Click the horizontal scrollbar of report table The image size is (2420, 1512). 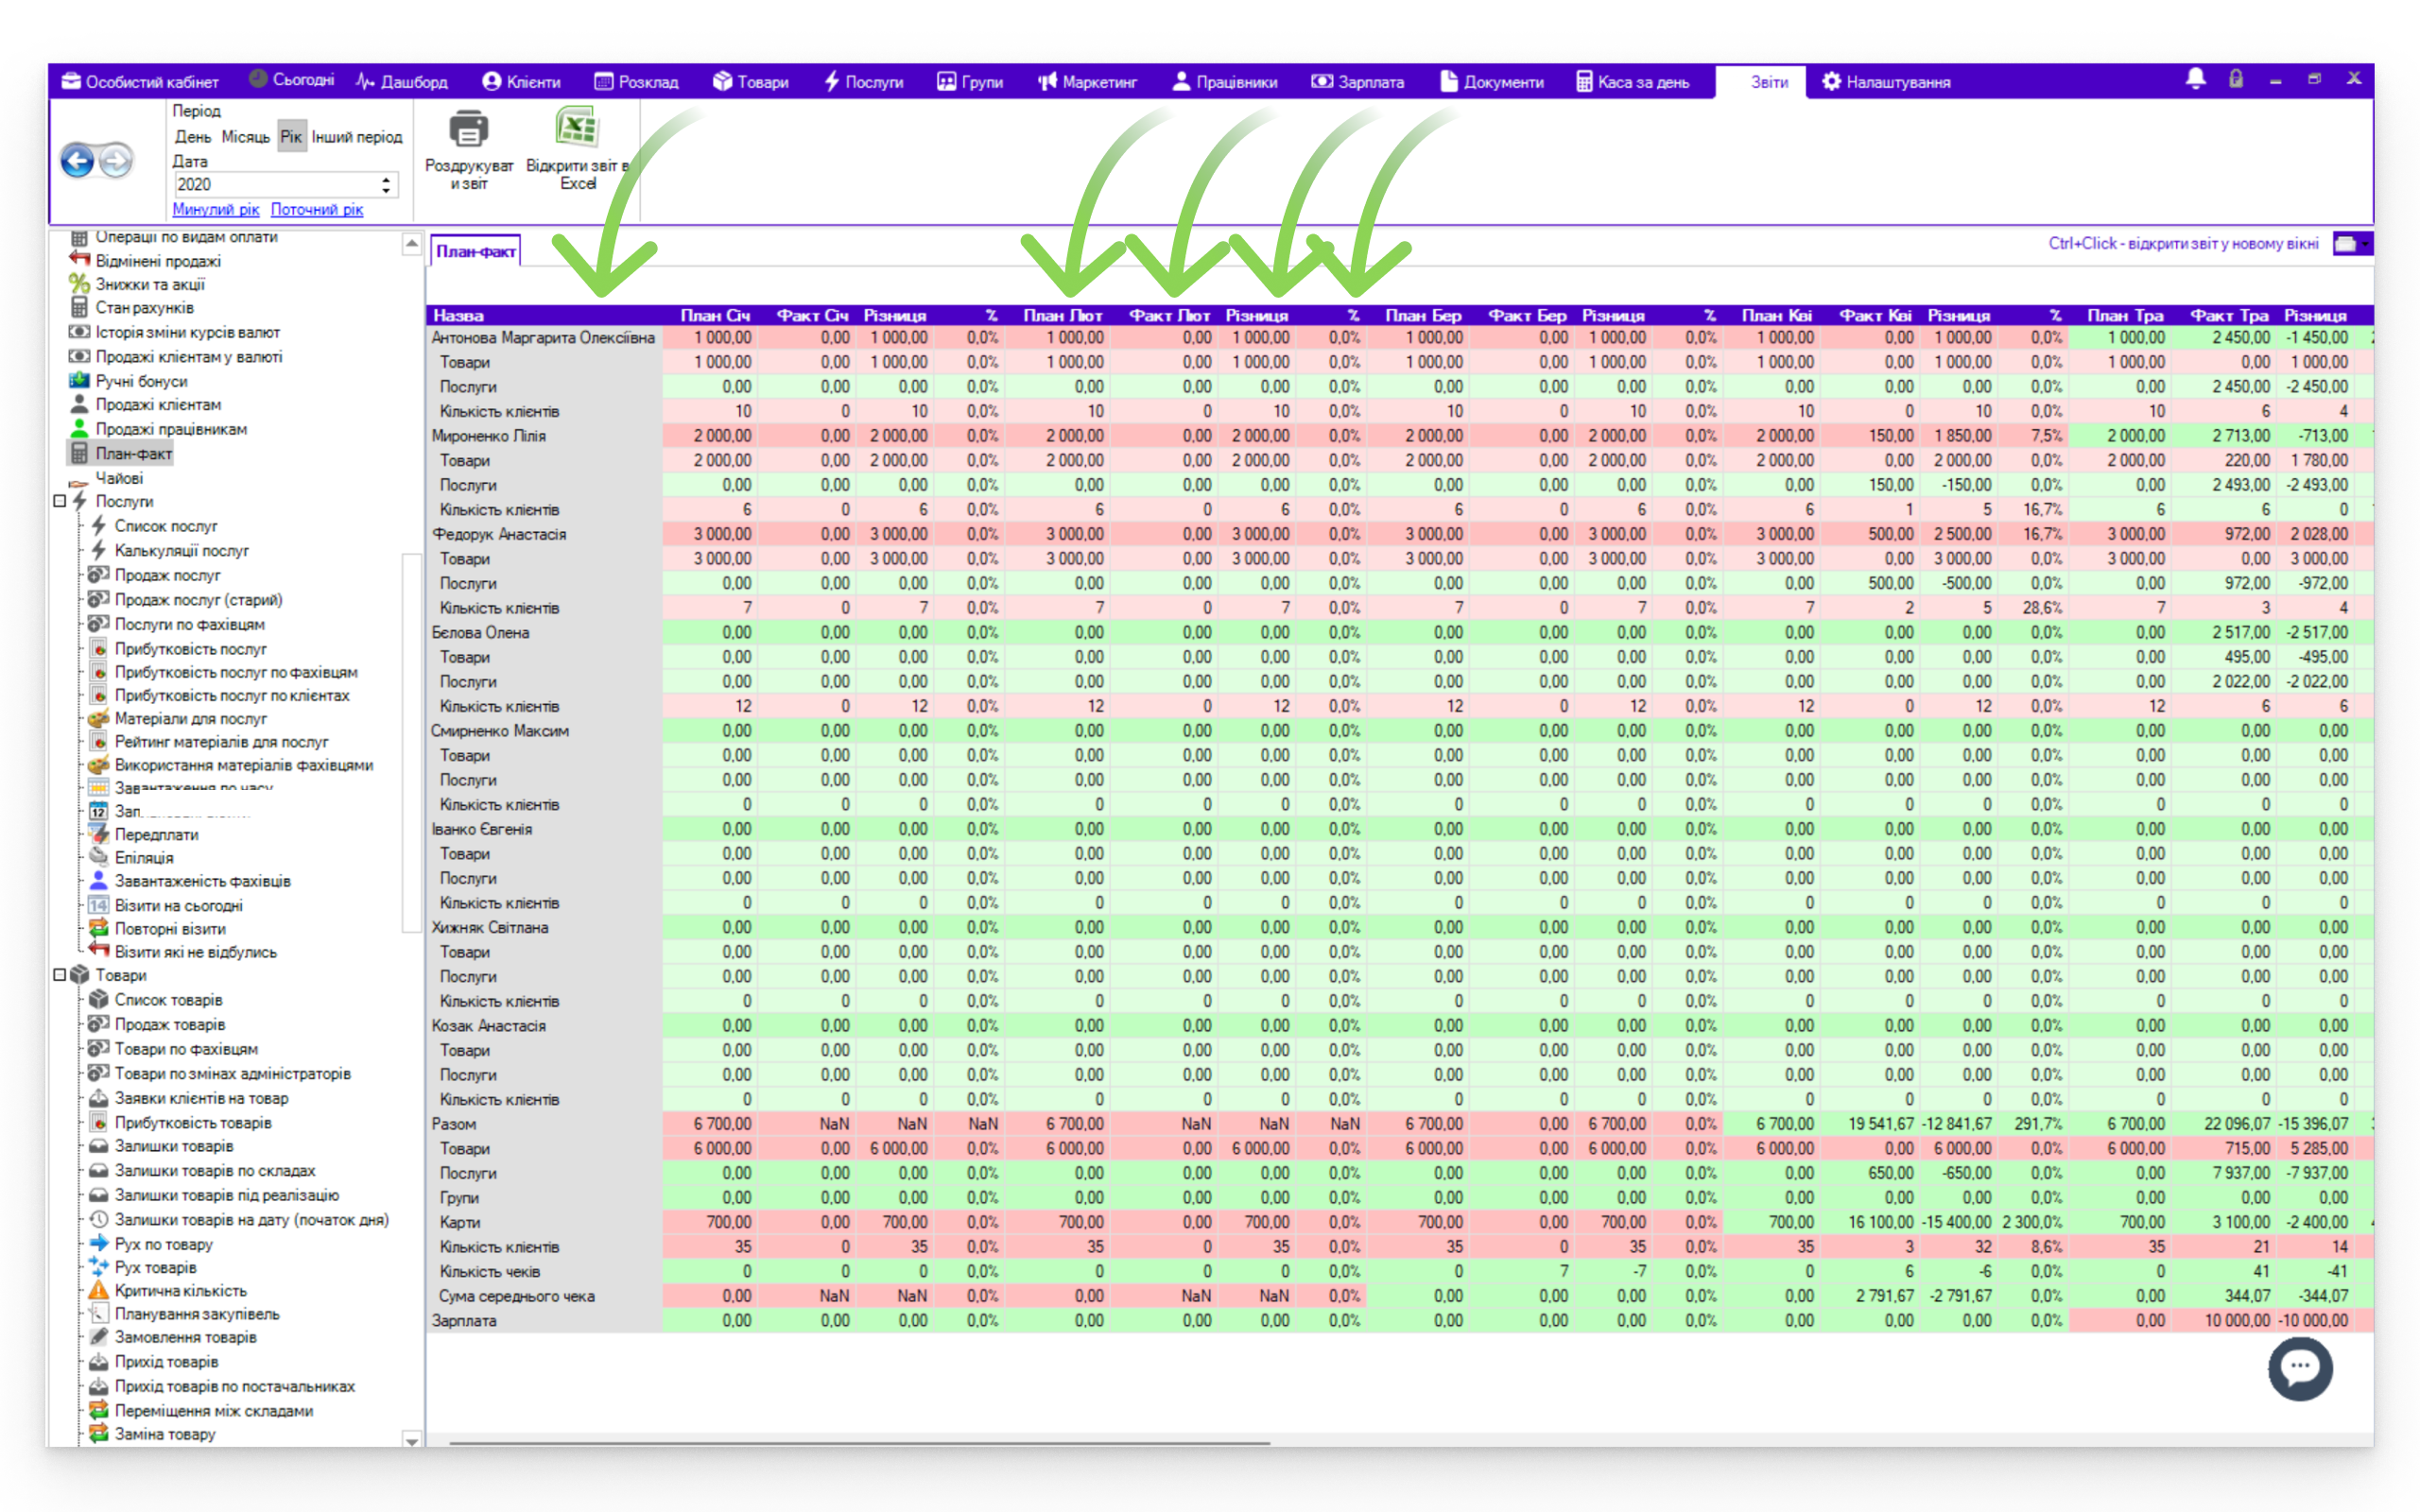click(859, 1442)
